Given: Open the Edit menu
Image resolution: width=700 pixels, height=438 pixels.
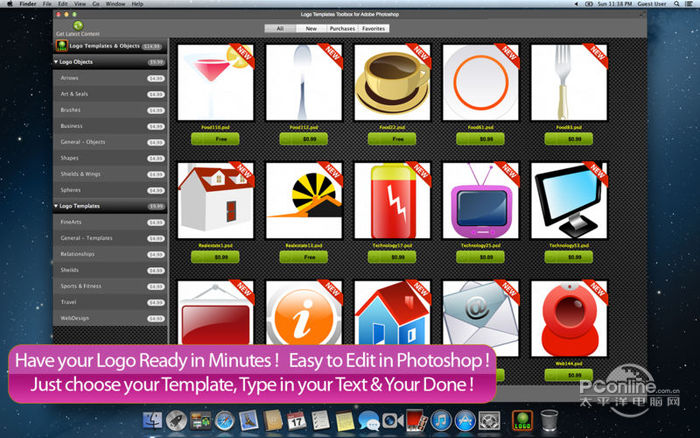Looking at the screenshot, I should [x=63, y=4].
